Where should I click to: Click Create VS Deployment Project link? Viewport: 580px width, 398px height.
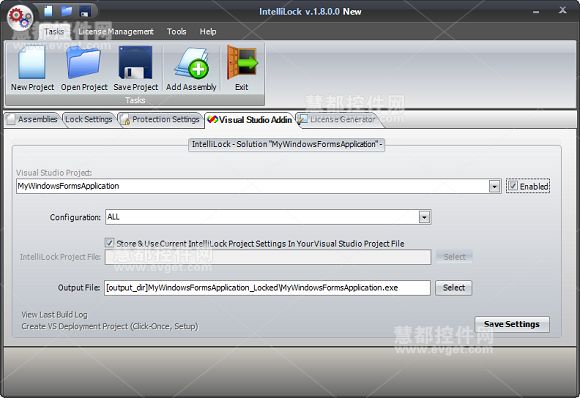(x=110, y=326)
